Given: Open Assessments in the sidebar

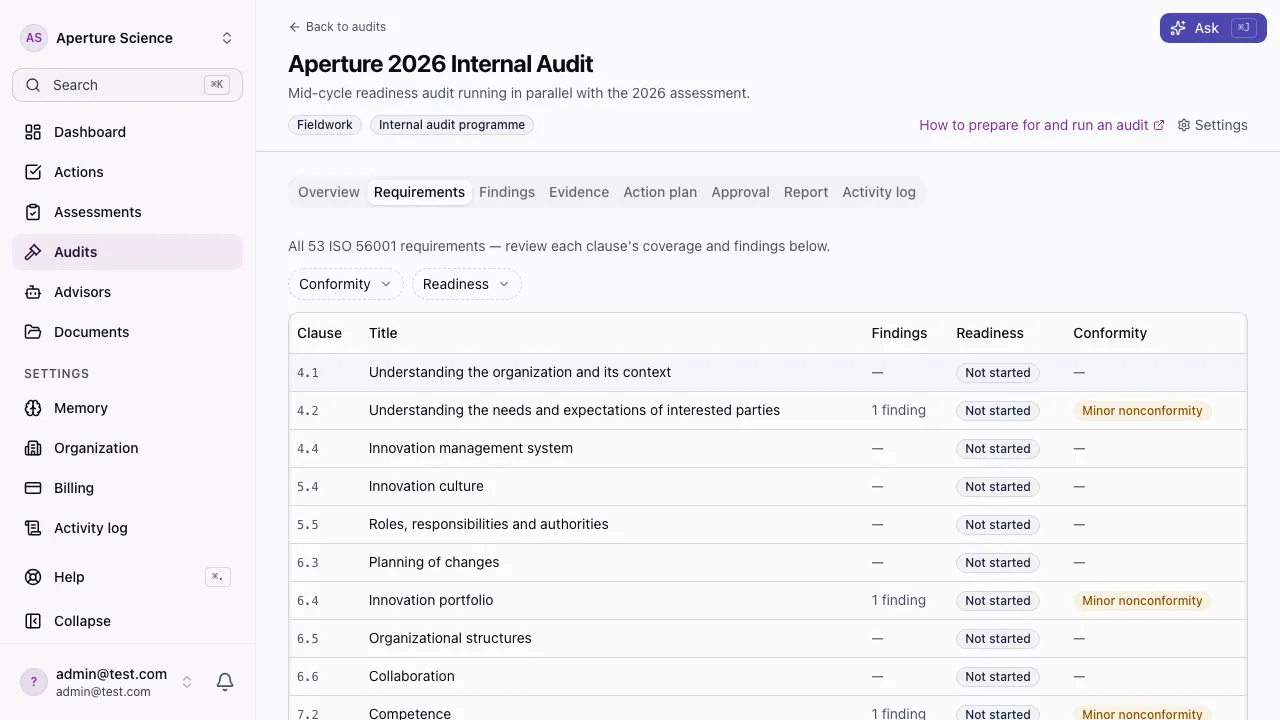Looking at the screenshot, I should [x=128, y=212].
